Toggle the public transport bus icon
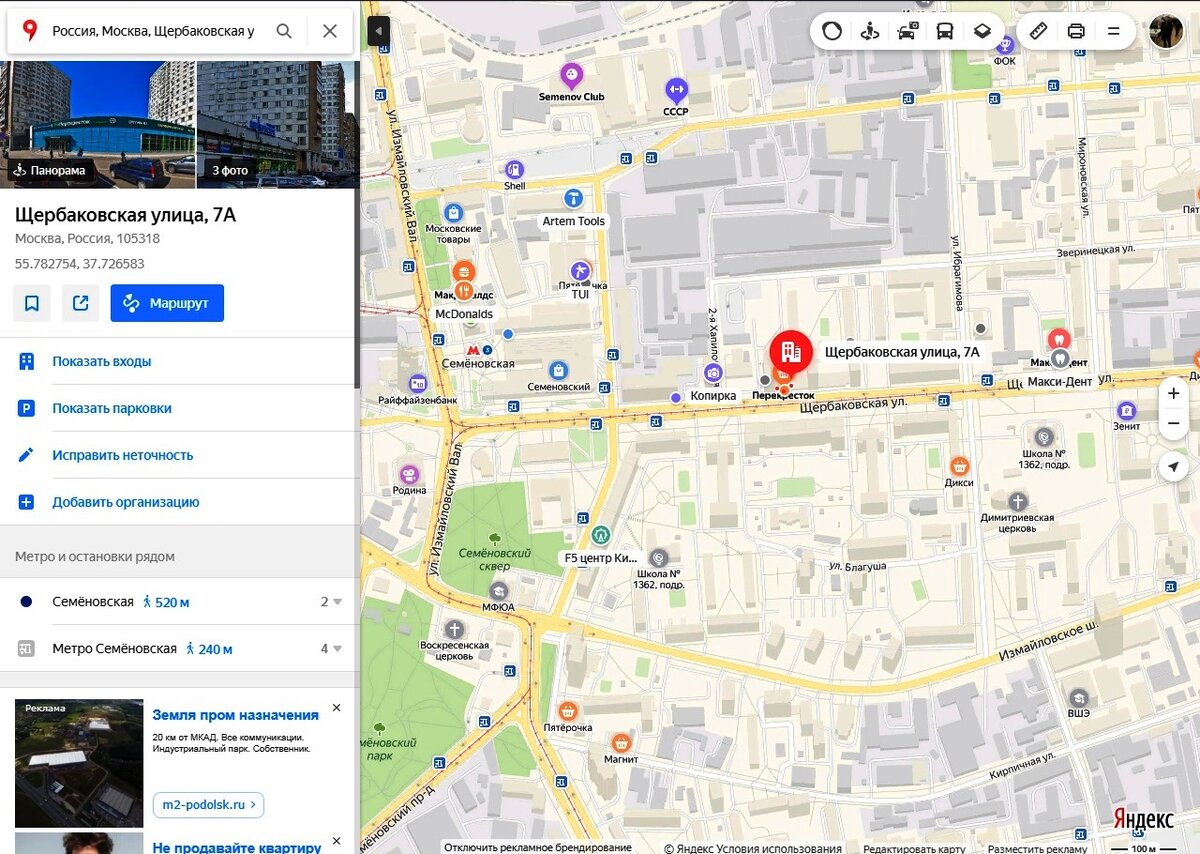 (944, 31)
